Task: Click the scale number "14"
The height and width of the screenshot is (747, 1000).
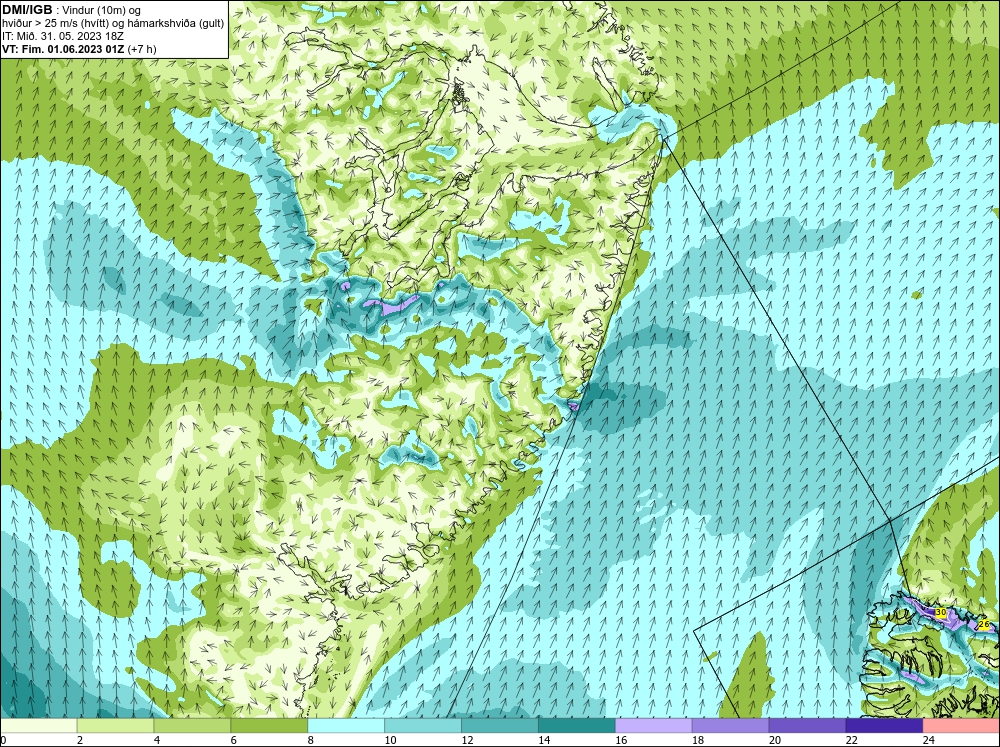Action: coord(544,740)
